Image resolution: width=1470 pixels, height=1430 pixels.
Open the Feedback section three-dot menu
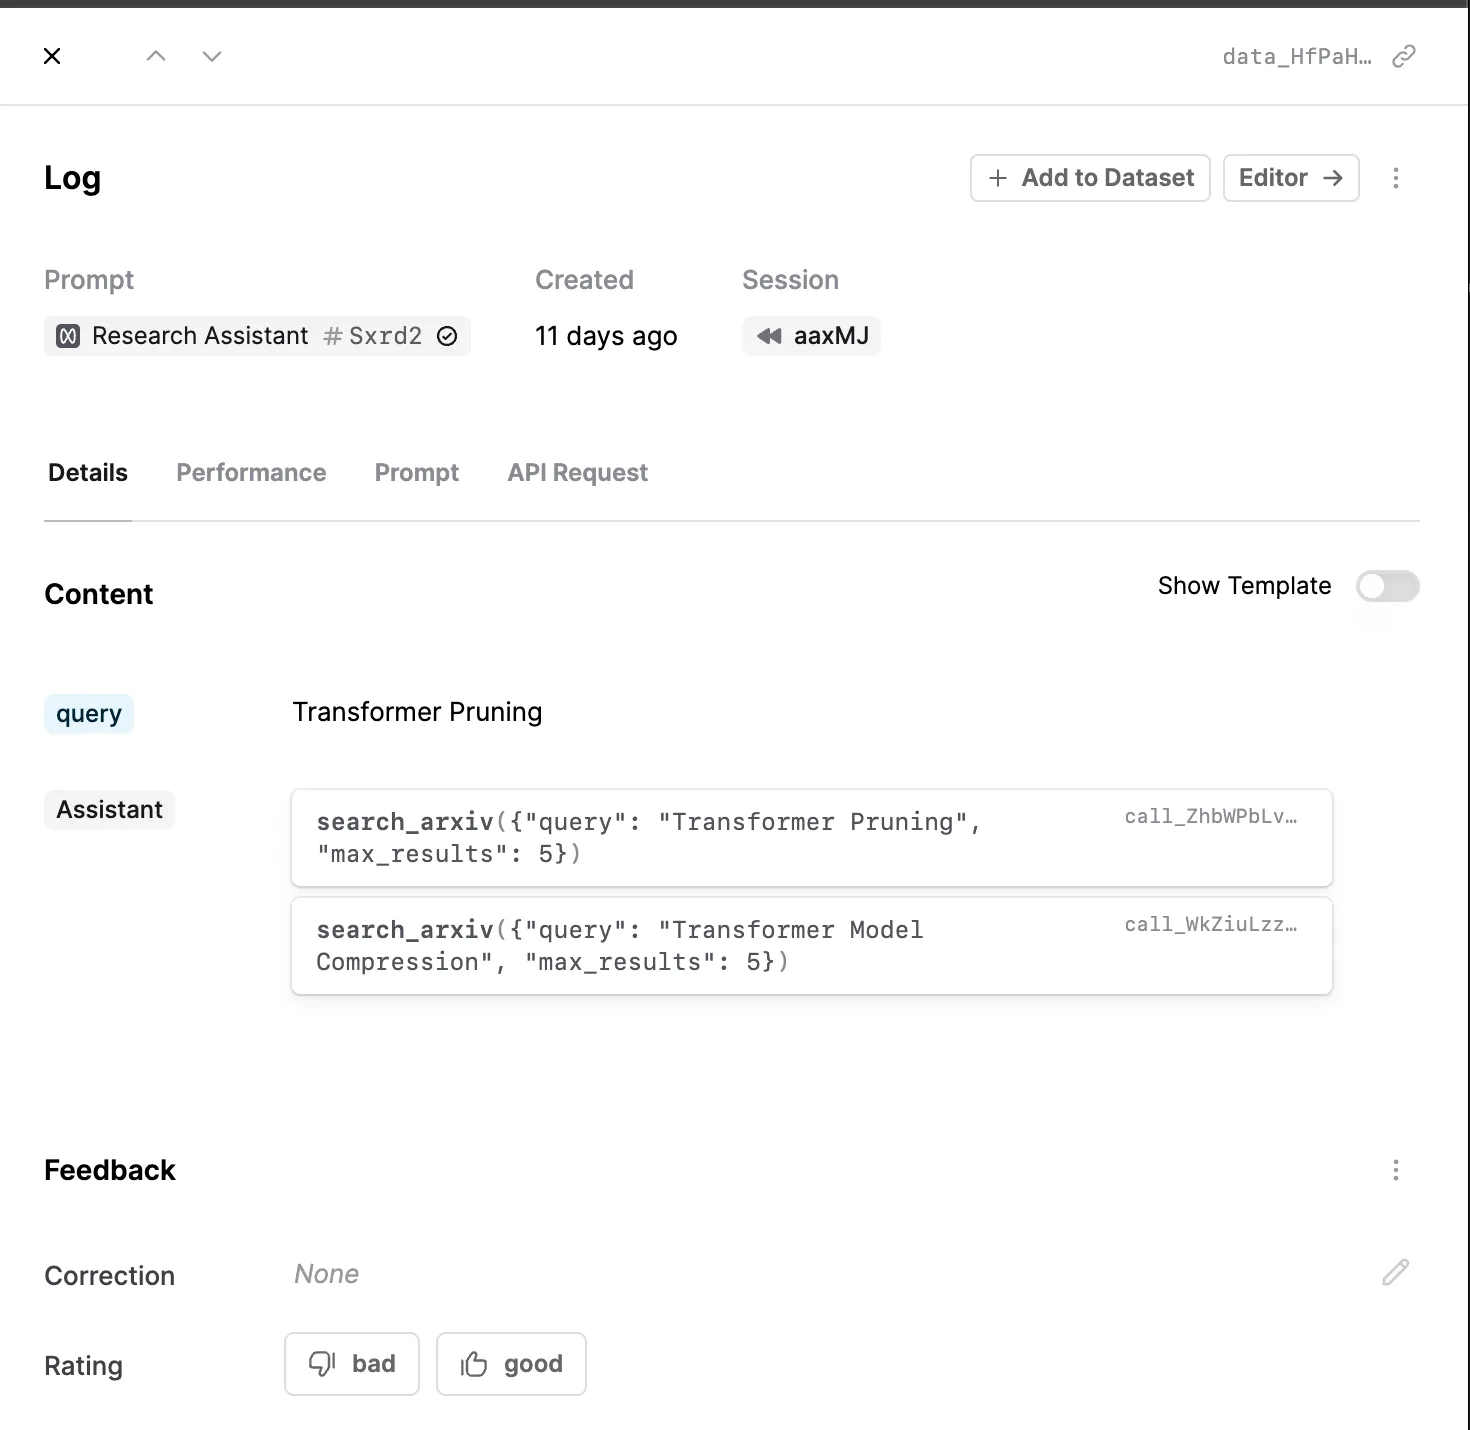(x=1396, y=1170)
